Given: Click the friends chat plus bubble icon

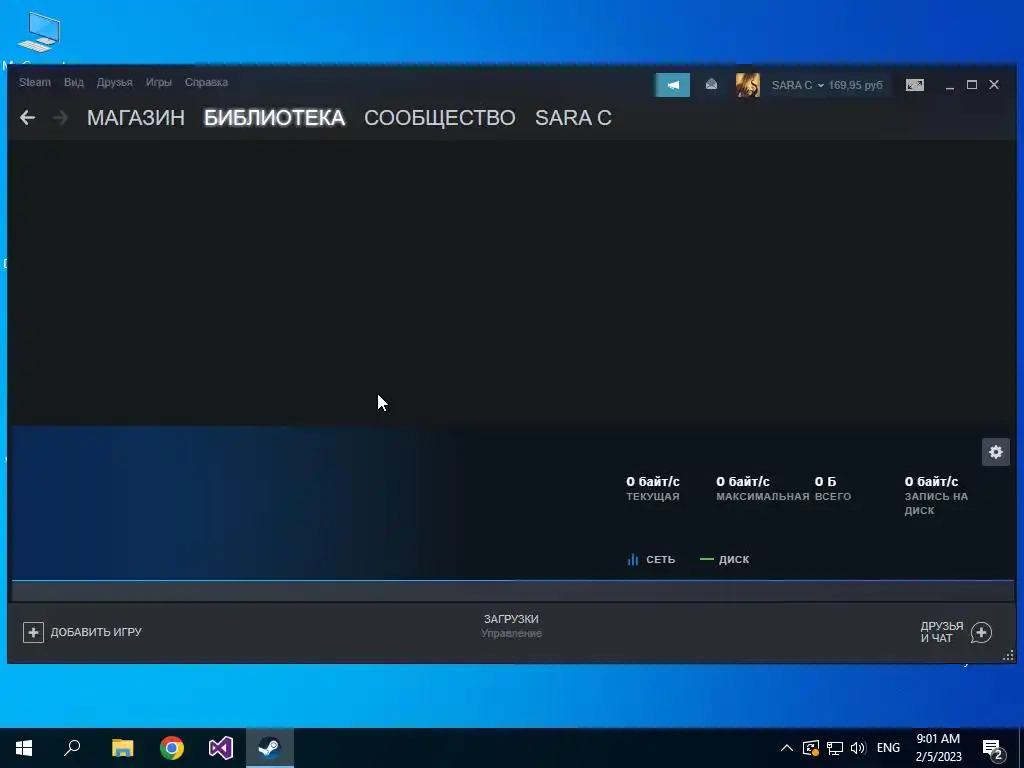Looking at the screenshot, I should (x=982, y=632).
